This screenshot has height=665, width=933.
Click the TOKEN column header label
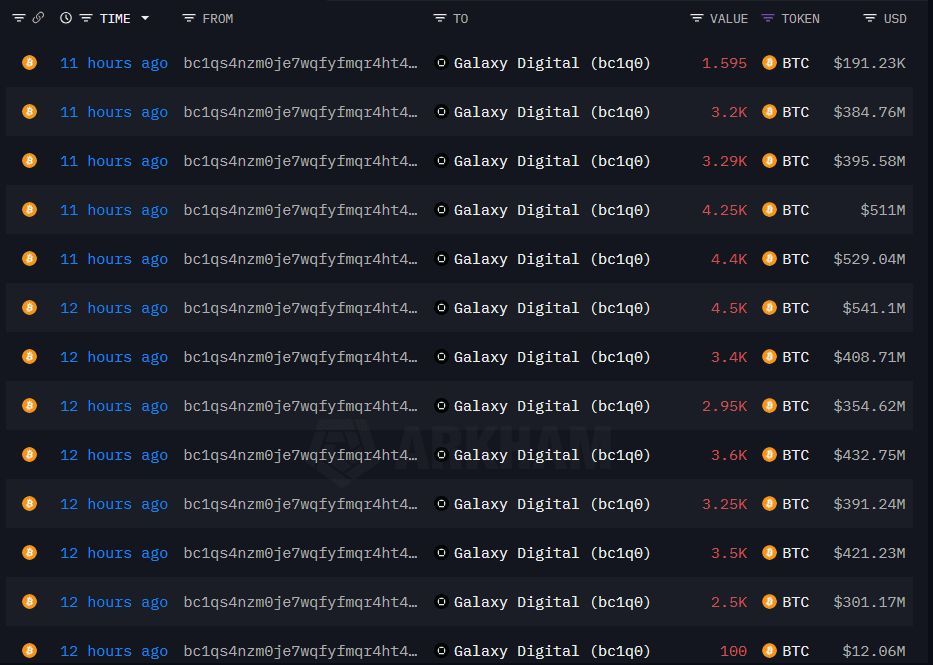pos(800,18)
